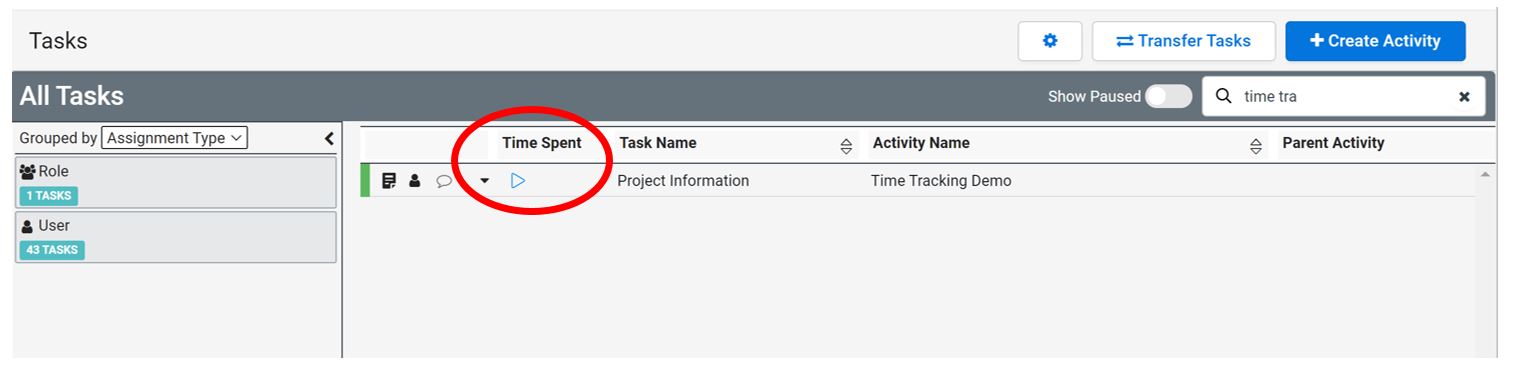Click the Create Activity button

pyautogui.click(x=1375, y=41)
